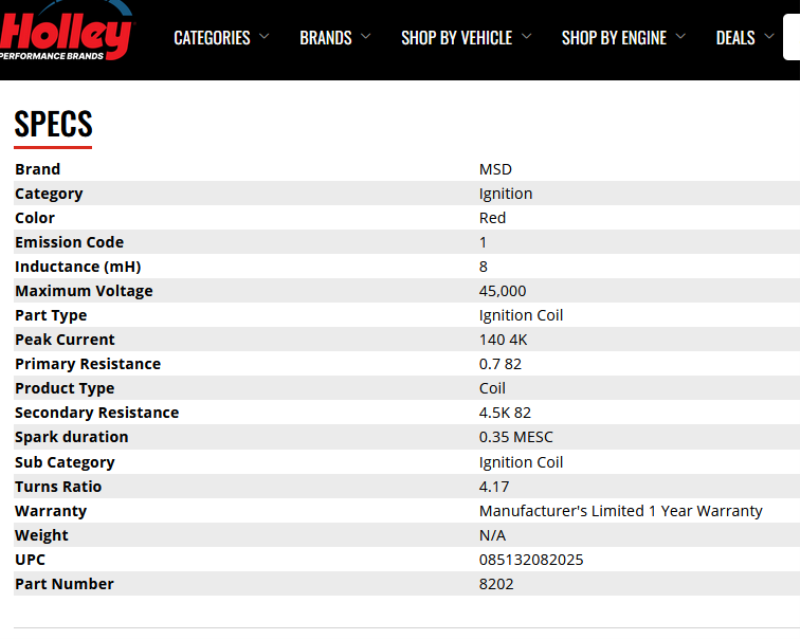Select the Primary Resistance label
800x639 pixels.
[88, 364]
